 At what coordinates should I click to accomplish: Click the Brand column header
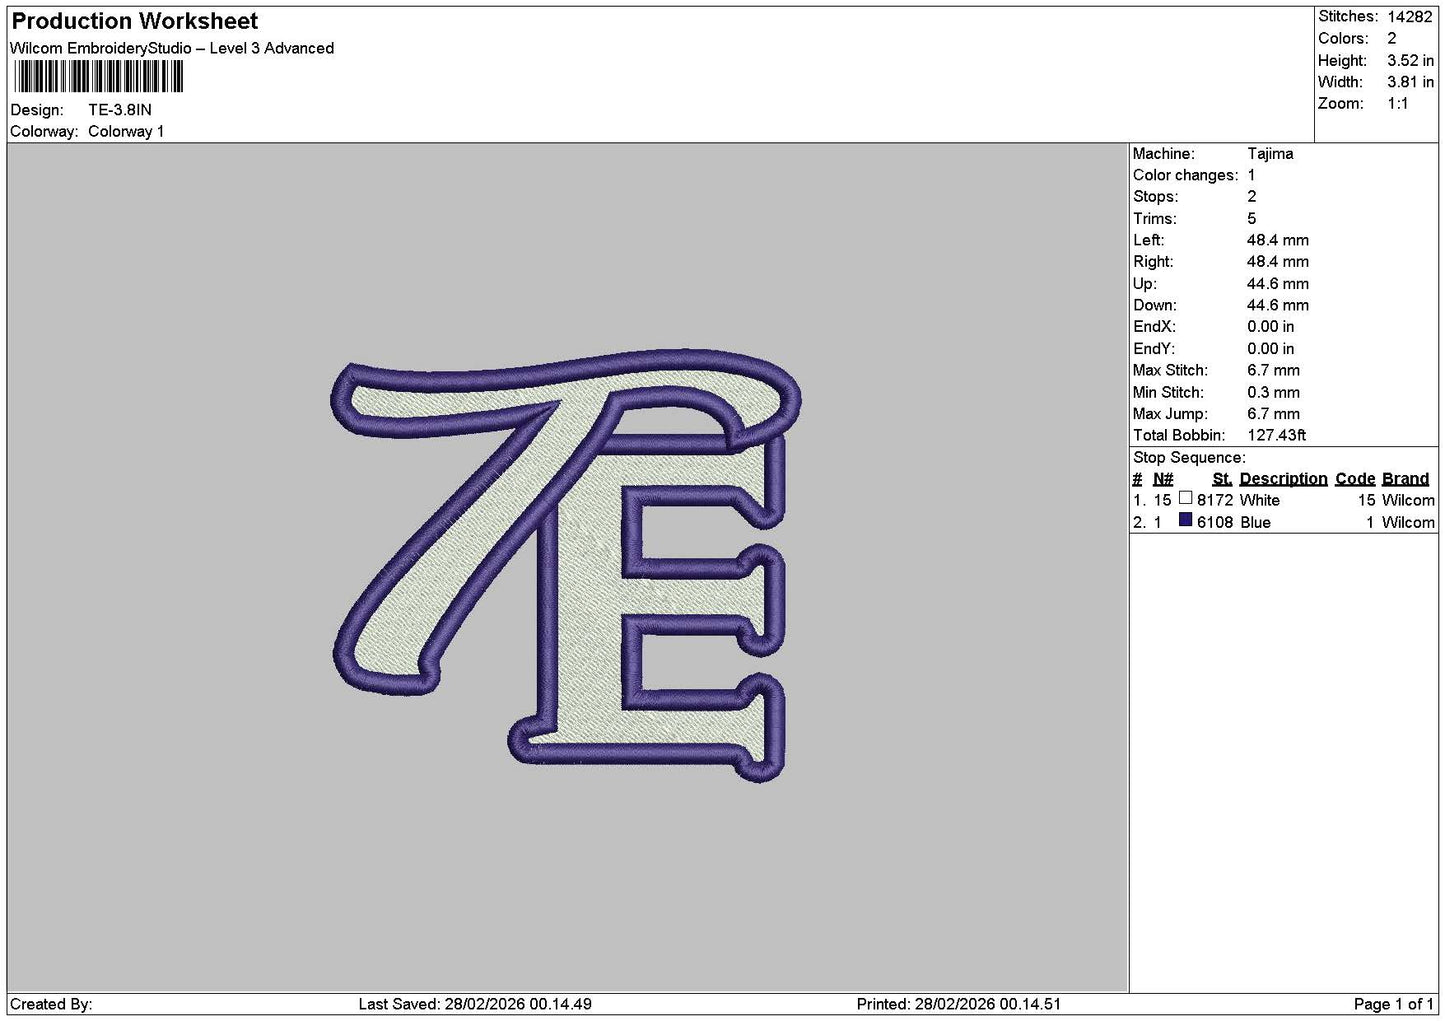click(1405, 479)
